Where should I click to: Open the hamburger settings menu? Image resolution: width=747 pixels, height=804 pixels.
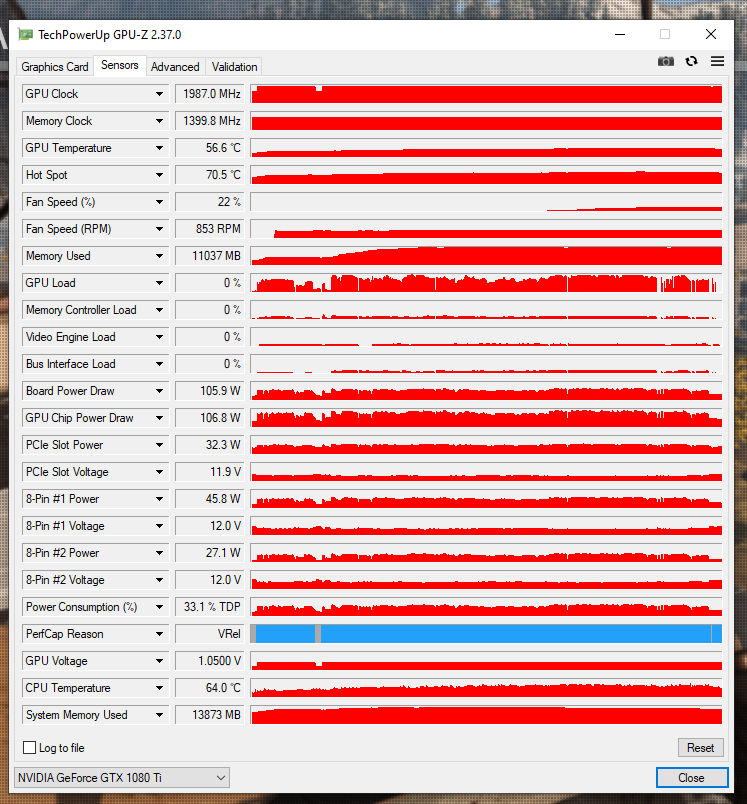717,62
